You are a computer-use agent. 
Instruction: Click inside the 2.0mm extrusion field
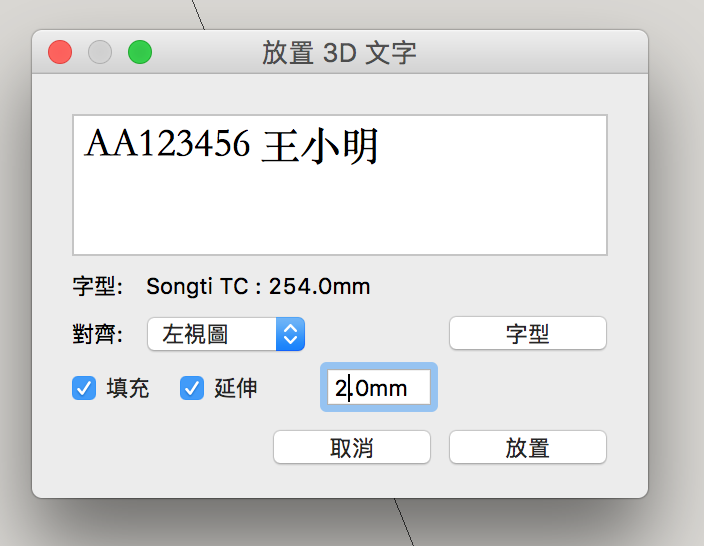point(378,387)
